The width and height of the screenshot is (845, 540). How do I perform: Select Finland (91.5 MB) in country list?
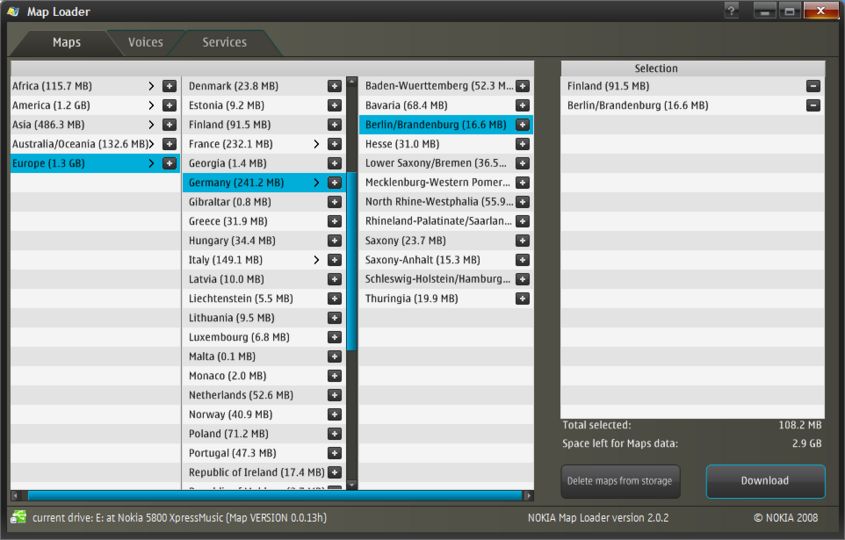point(263,125)
